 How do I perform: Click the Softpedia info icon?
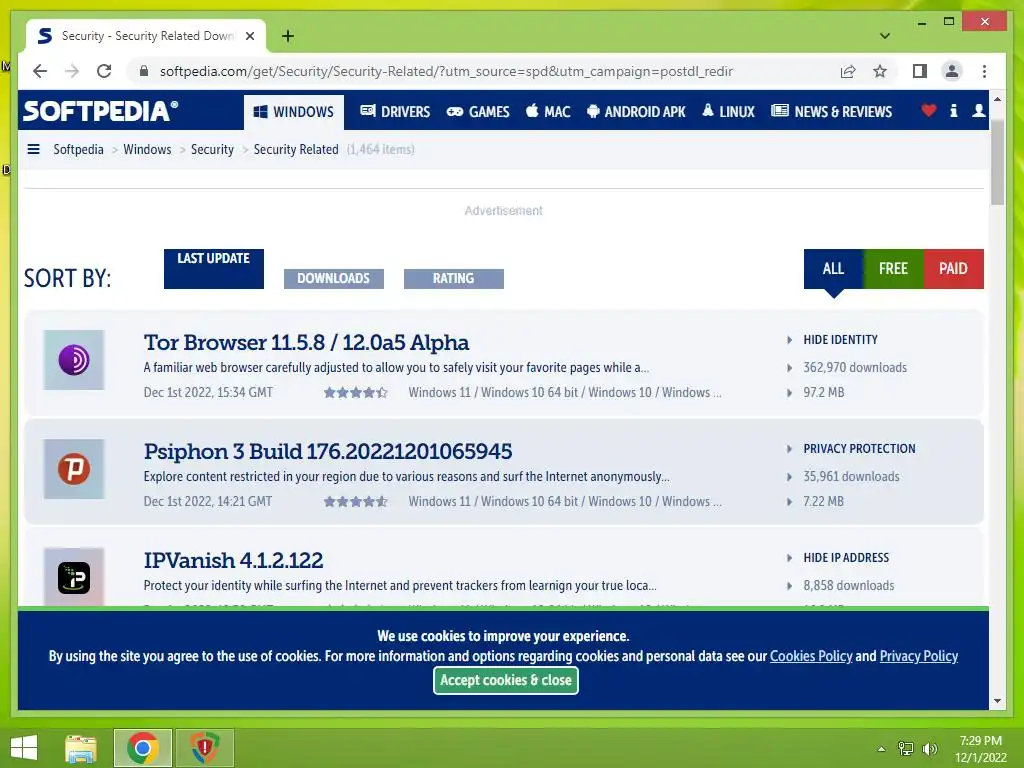953,110
